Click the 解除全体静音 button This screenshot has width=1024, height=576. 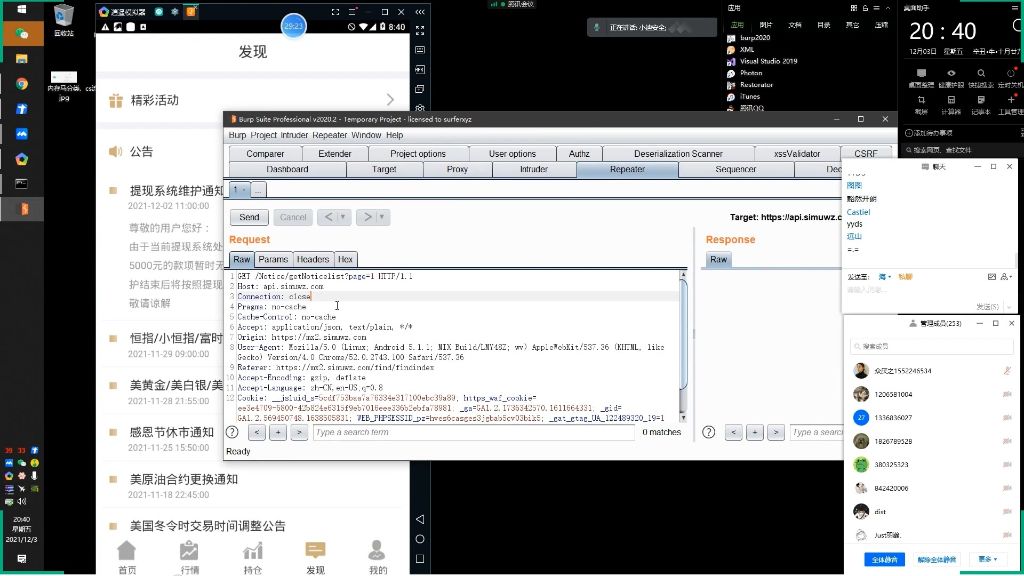point(936,560)
